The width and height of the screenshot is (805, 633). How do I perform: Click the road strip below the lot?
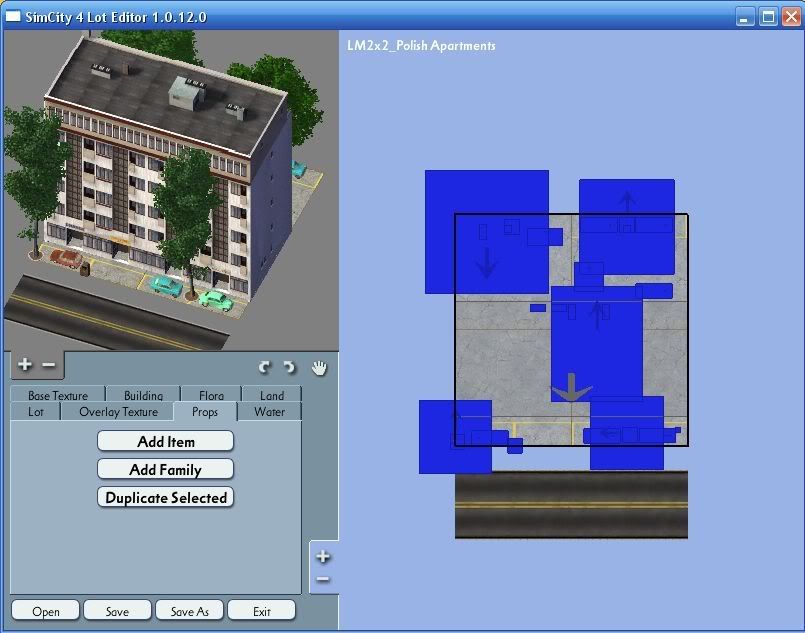pos(571,505)
